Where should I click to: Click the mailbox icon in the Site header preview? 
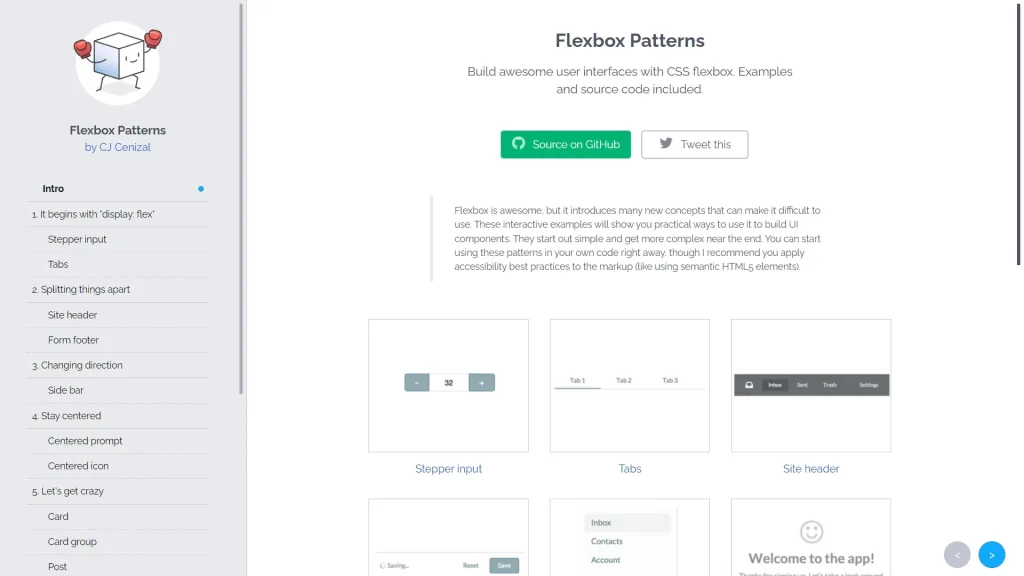coord(749,385)
